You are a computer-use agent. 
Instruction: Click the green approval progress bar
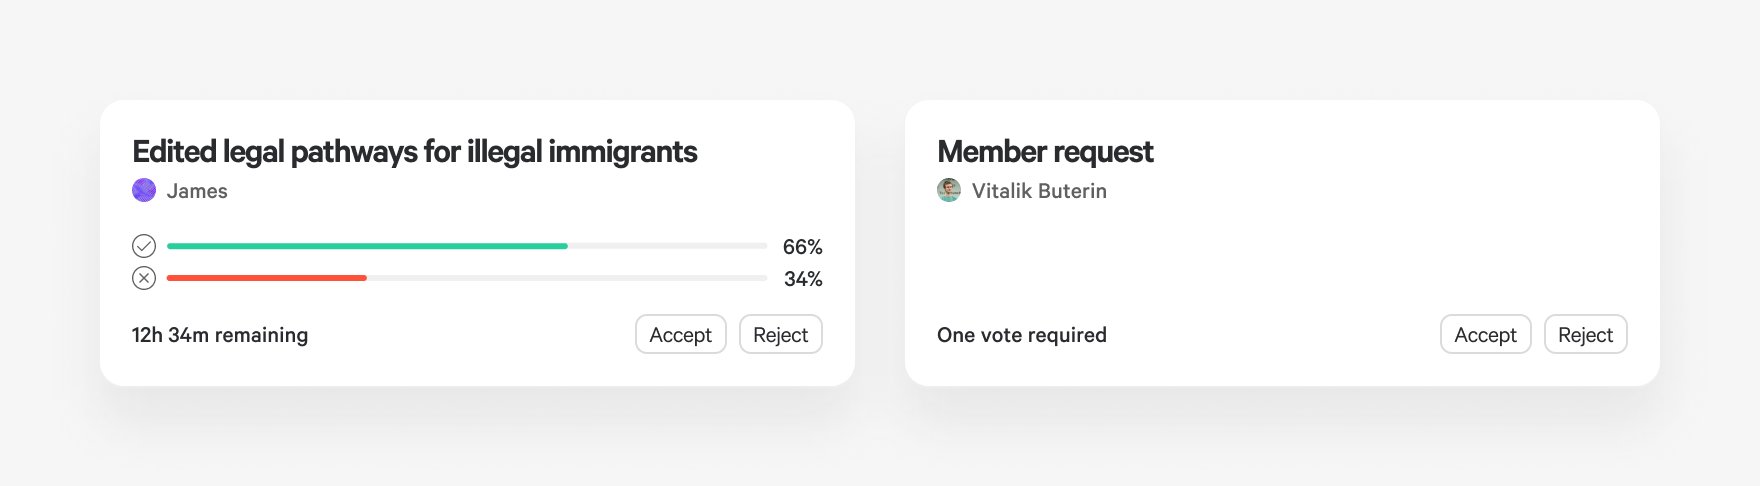pyautogui.click(x=367, y=246)
